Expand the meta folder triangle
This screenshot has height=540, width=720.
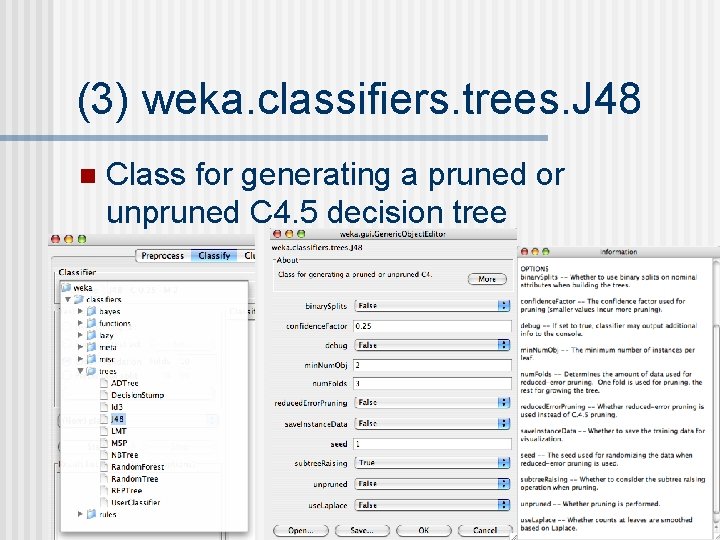(x=80, y=347)
